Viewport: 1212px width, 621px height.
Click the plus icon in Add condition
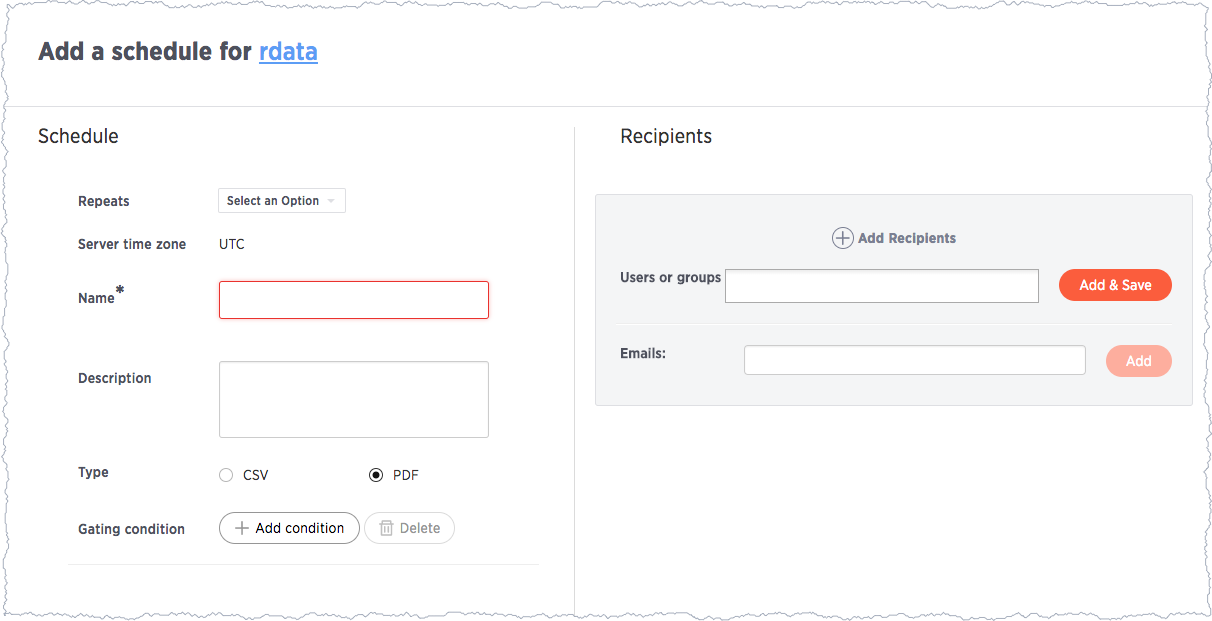[241, 528]
